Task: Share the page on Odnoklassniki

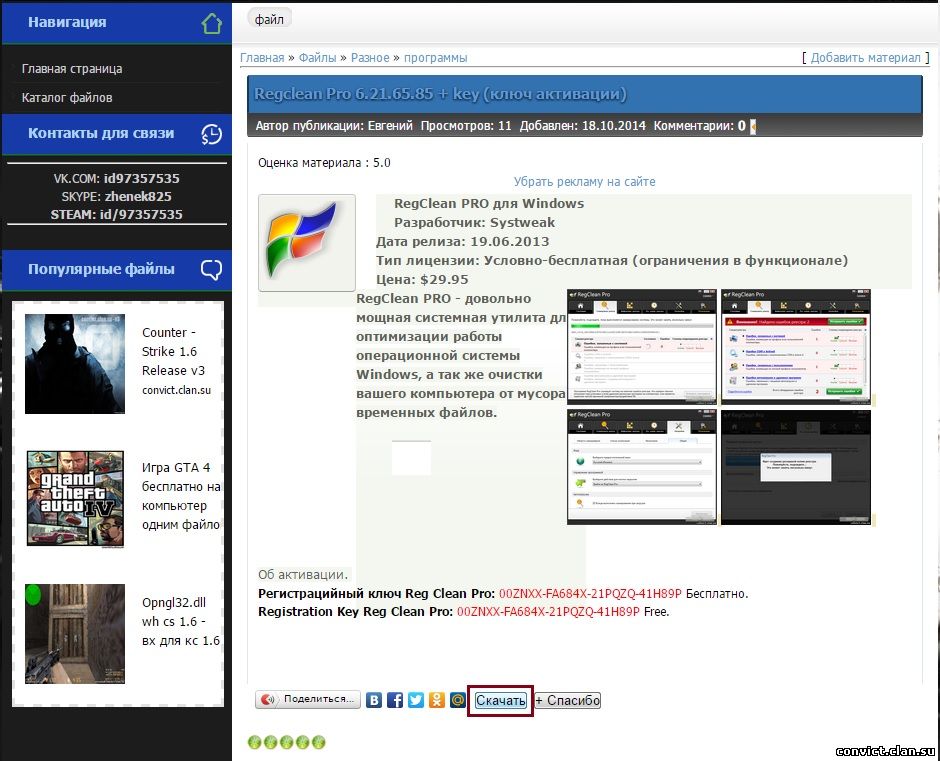Action: pyautogui.click(x=437, y=700)
